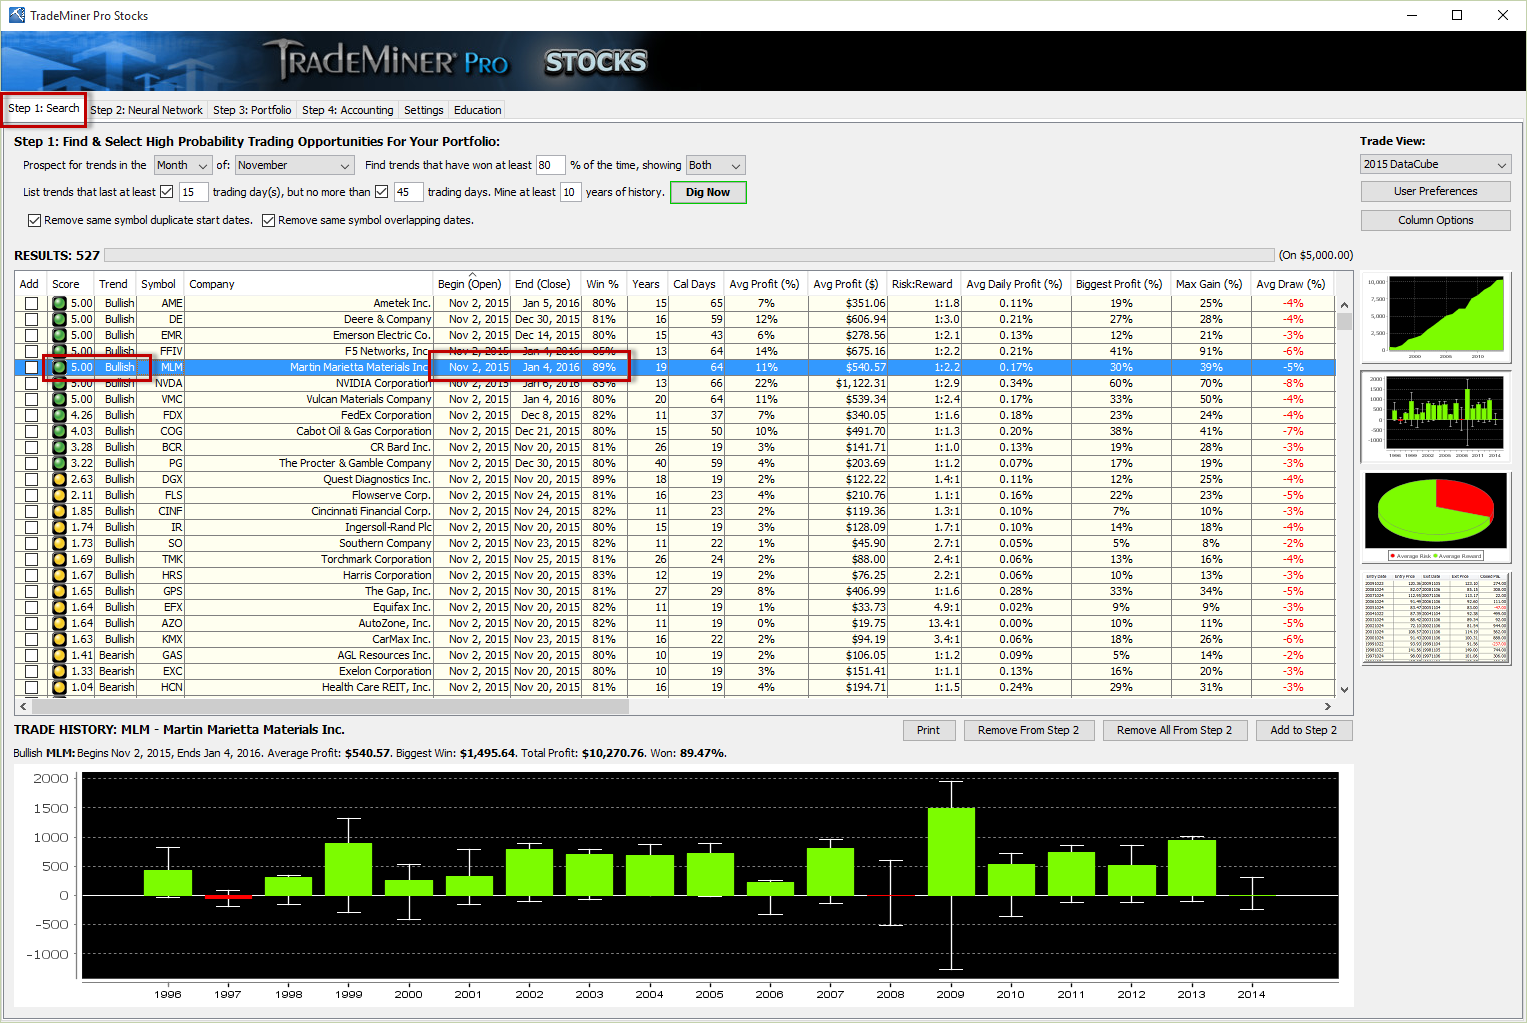Viewport: 1527px width, 1023px height.
Task: Open the Settings tab
Action: coord(424,110)
